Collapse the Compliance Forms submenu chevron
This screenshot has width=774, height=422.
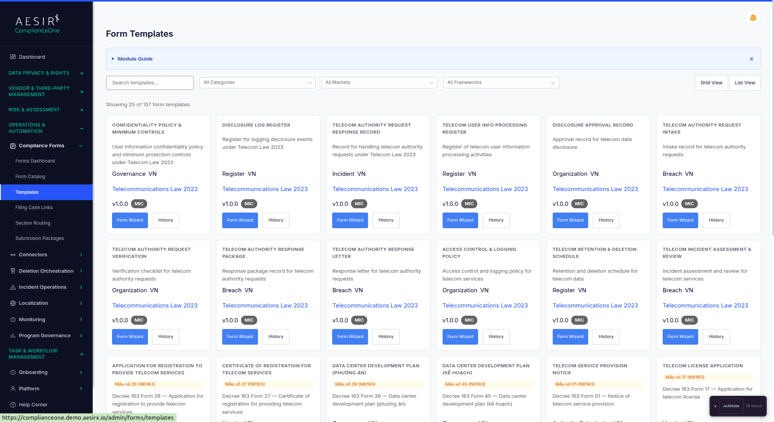coord(81,146)
